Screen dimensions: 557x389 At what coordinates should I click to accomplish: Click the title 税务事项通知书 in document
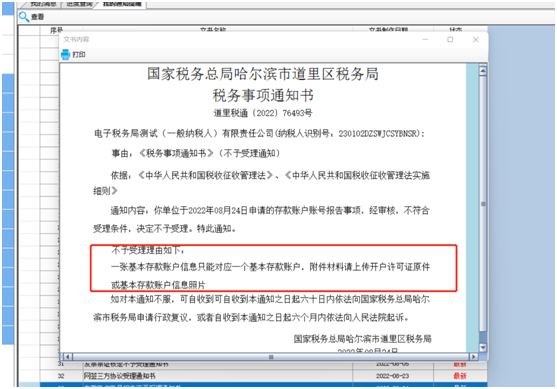(263, 96)
